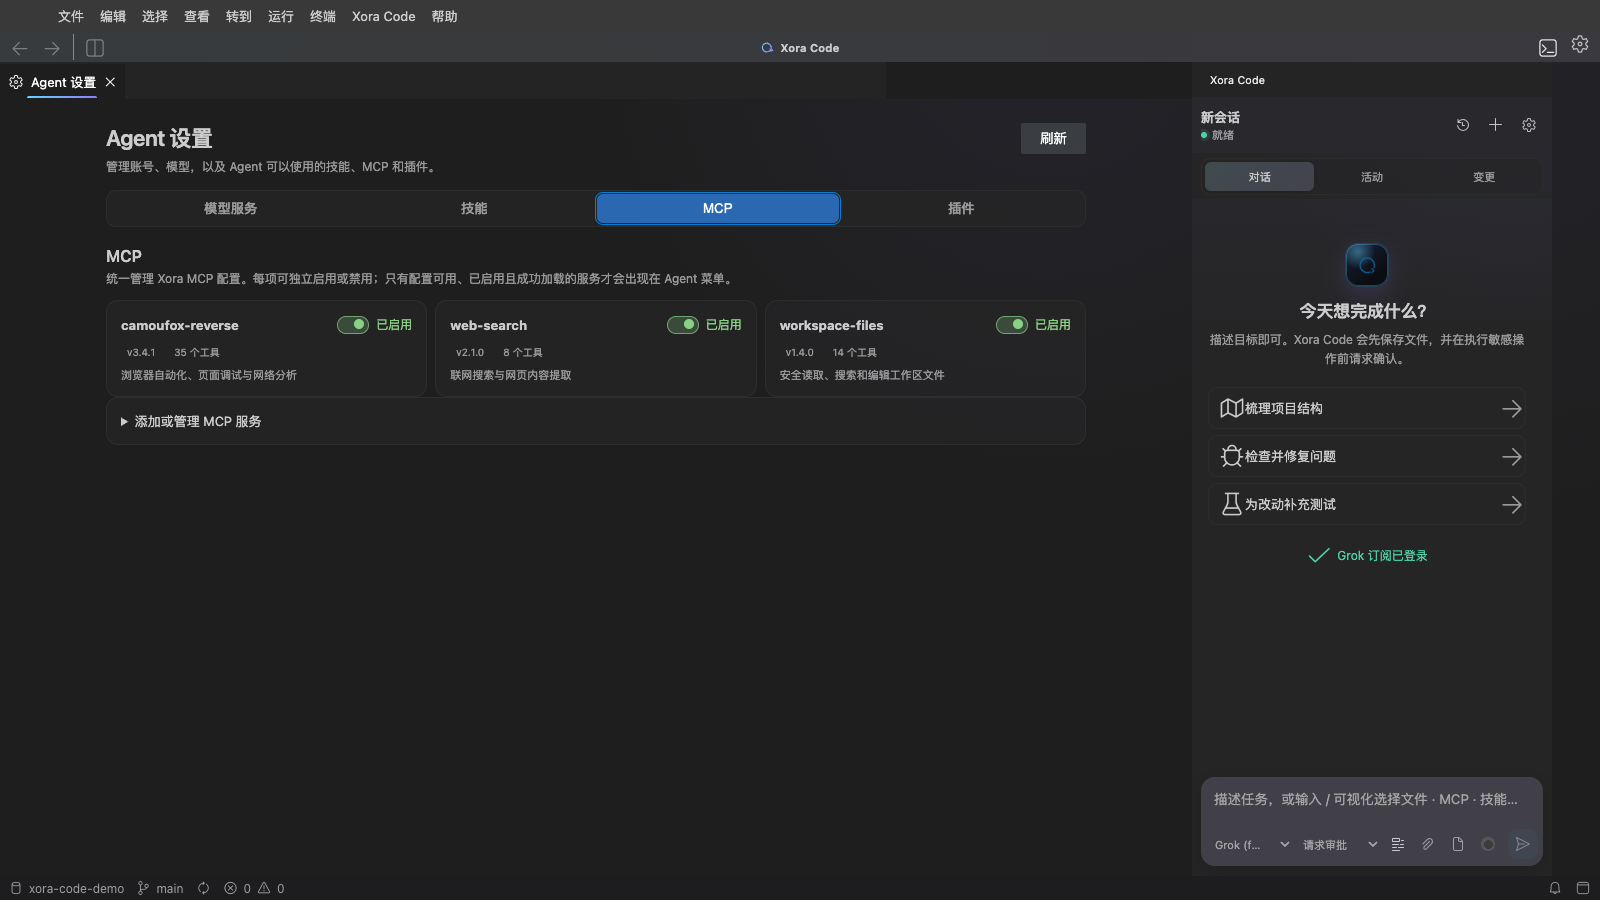The image size is (1600, 900).
Task: Click the Xora Code panel header
Action: pos(1237,80)
